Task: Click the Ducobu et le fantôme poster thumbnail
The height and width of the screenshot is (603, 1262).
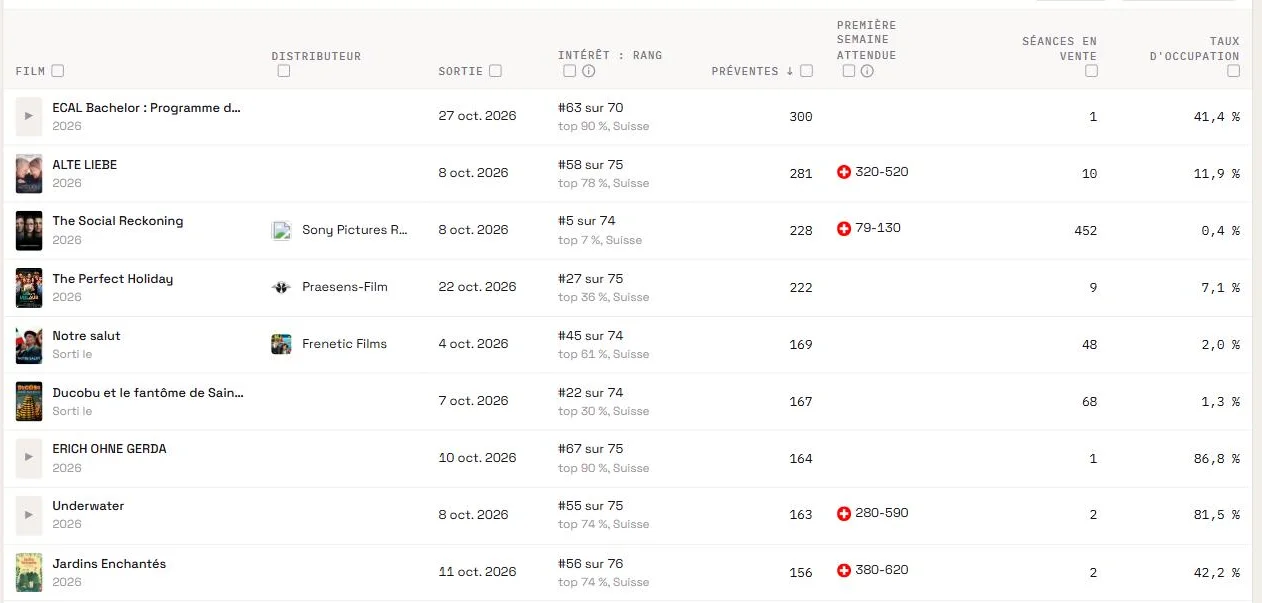Action: point(29,402)
